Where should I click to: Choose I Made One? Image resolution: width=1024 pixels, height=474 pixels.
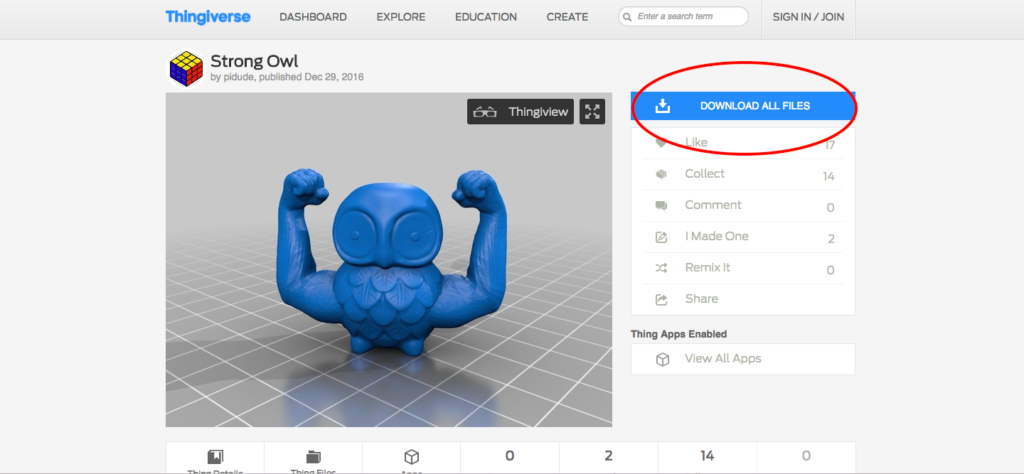[x=743, y=237]
